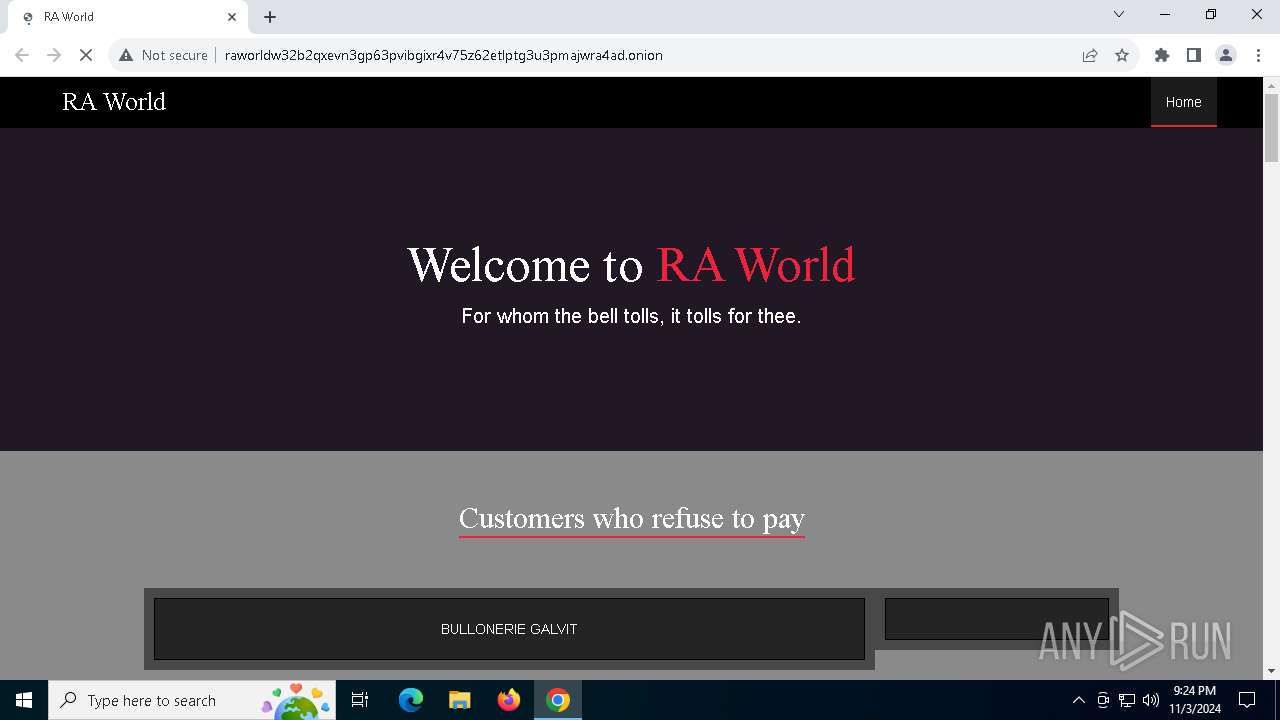Click the page vertical scrollbar thumb
The width and height of the screenshot is (1280, 720).
click(1271, 127)
